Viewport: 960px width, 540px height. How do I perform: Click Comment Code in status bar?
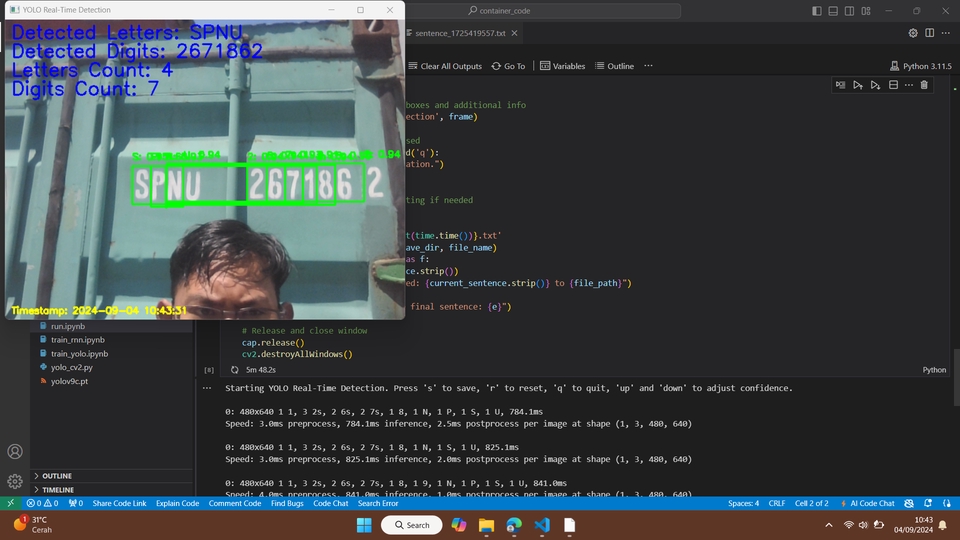pos(234,503)
